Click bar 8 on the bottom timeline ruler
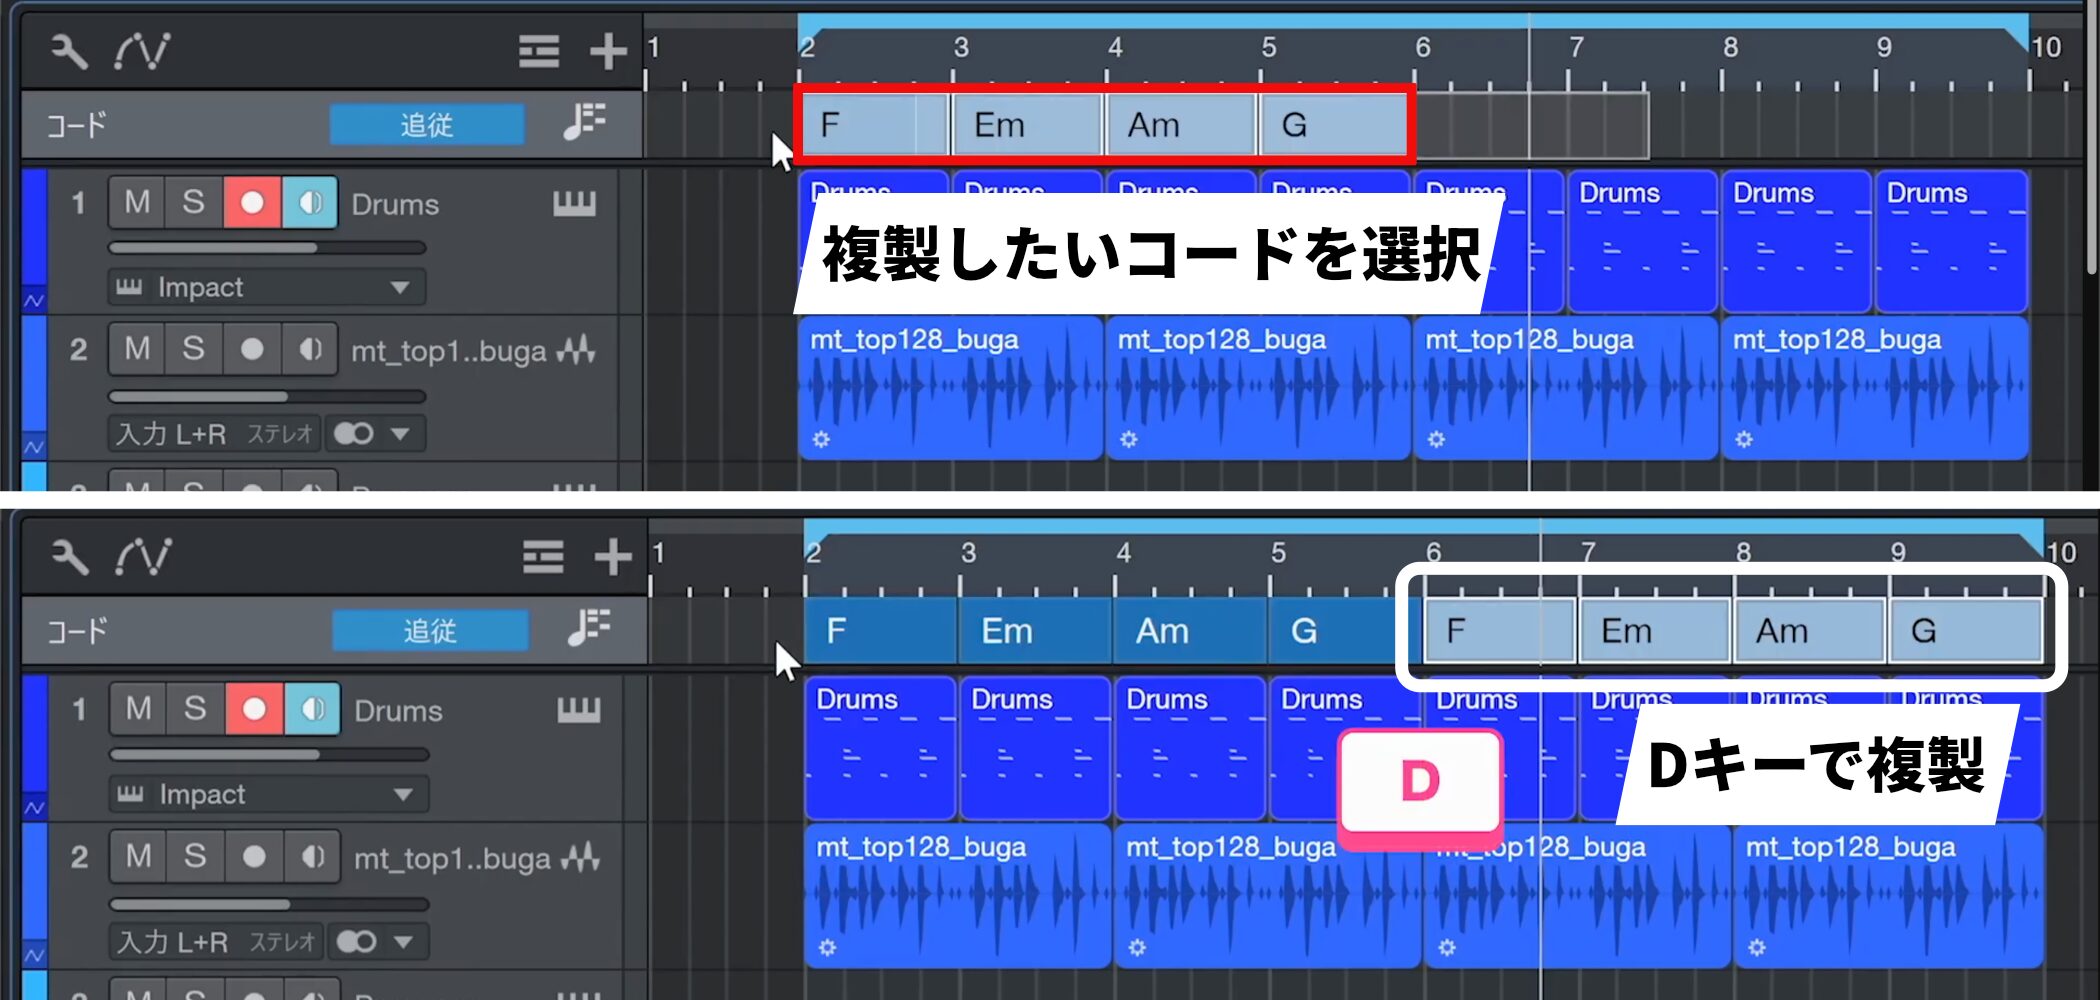 (1742, 555)
